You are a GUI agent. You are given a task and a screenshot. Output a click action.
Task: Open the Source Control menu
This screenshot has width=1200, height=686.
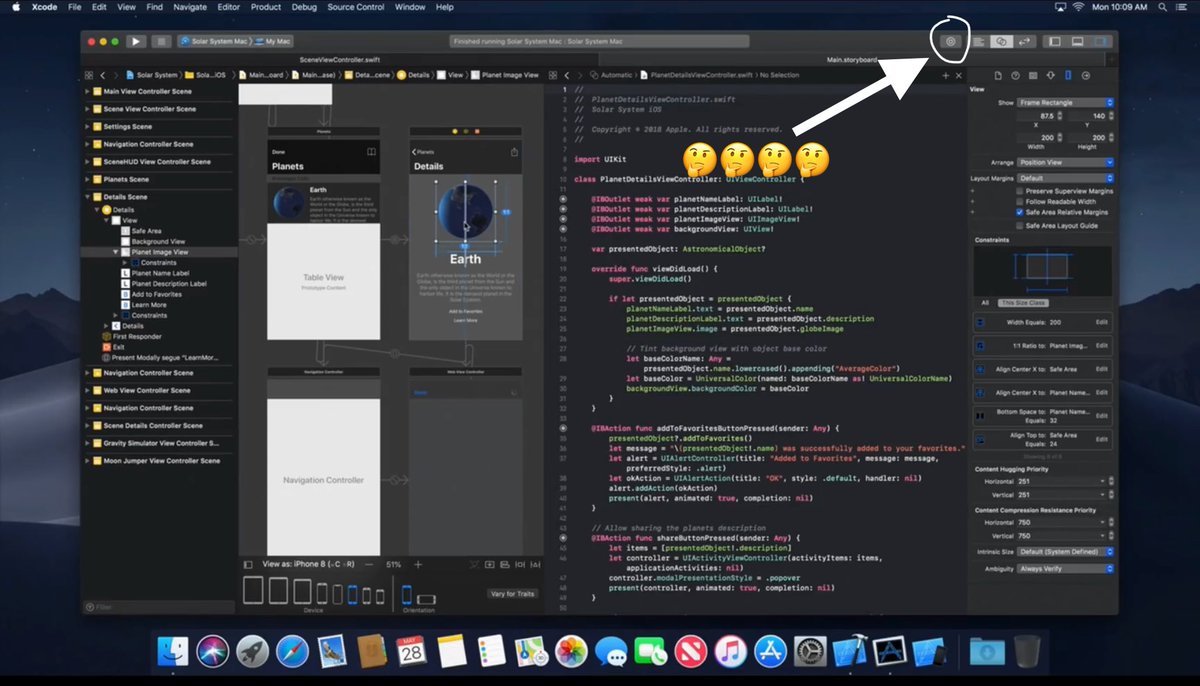click(x=356, y=7)
